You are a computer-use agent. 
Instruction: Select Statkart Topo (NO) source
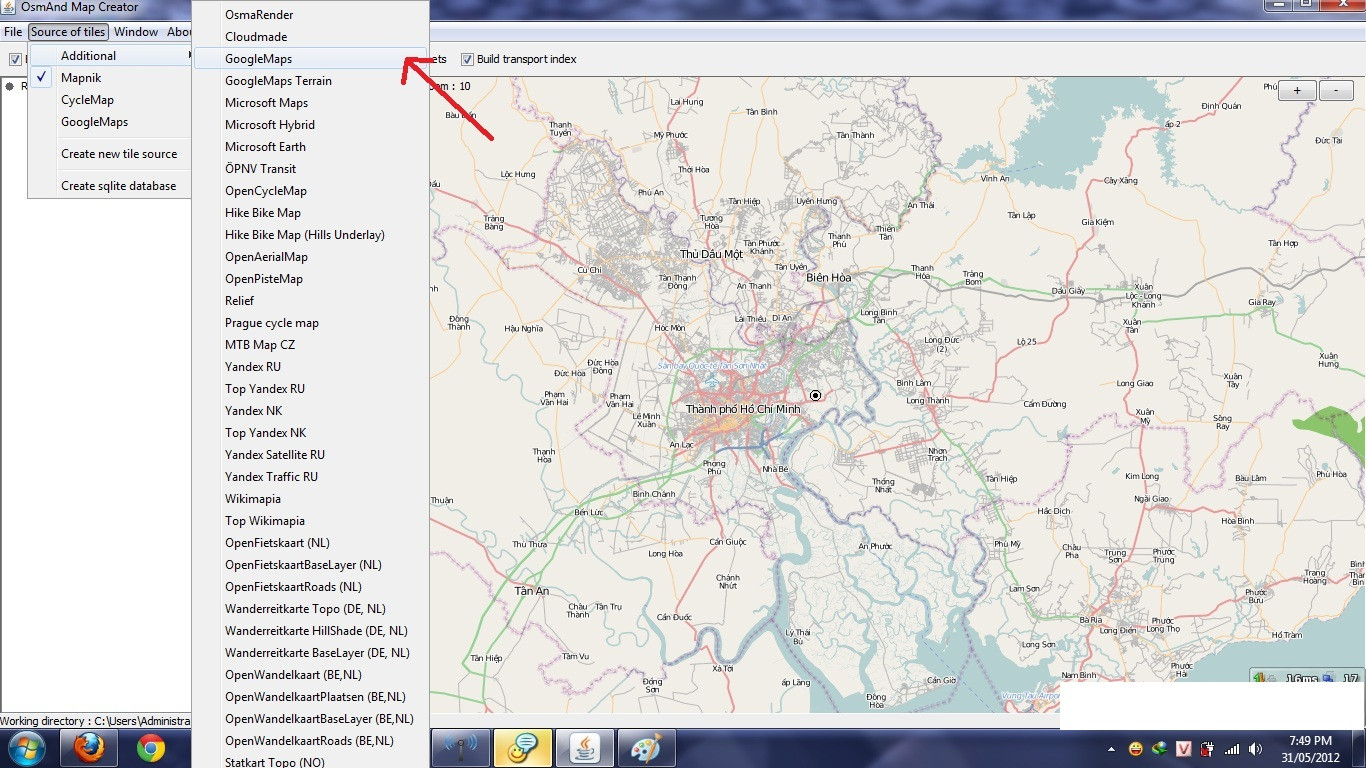point(311,762)
